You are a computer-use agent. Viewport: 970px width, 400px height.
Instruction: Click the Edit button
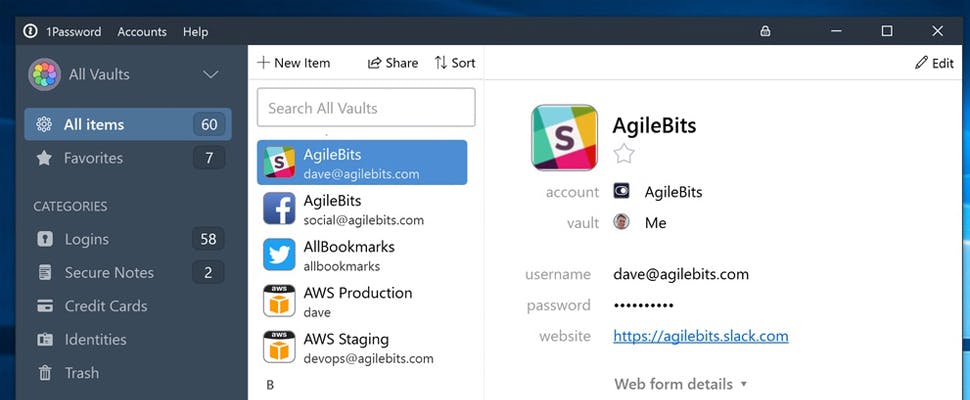(x=934, y=62)
